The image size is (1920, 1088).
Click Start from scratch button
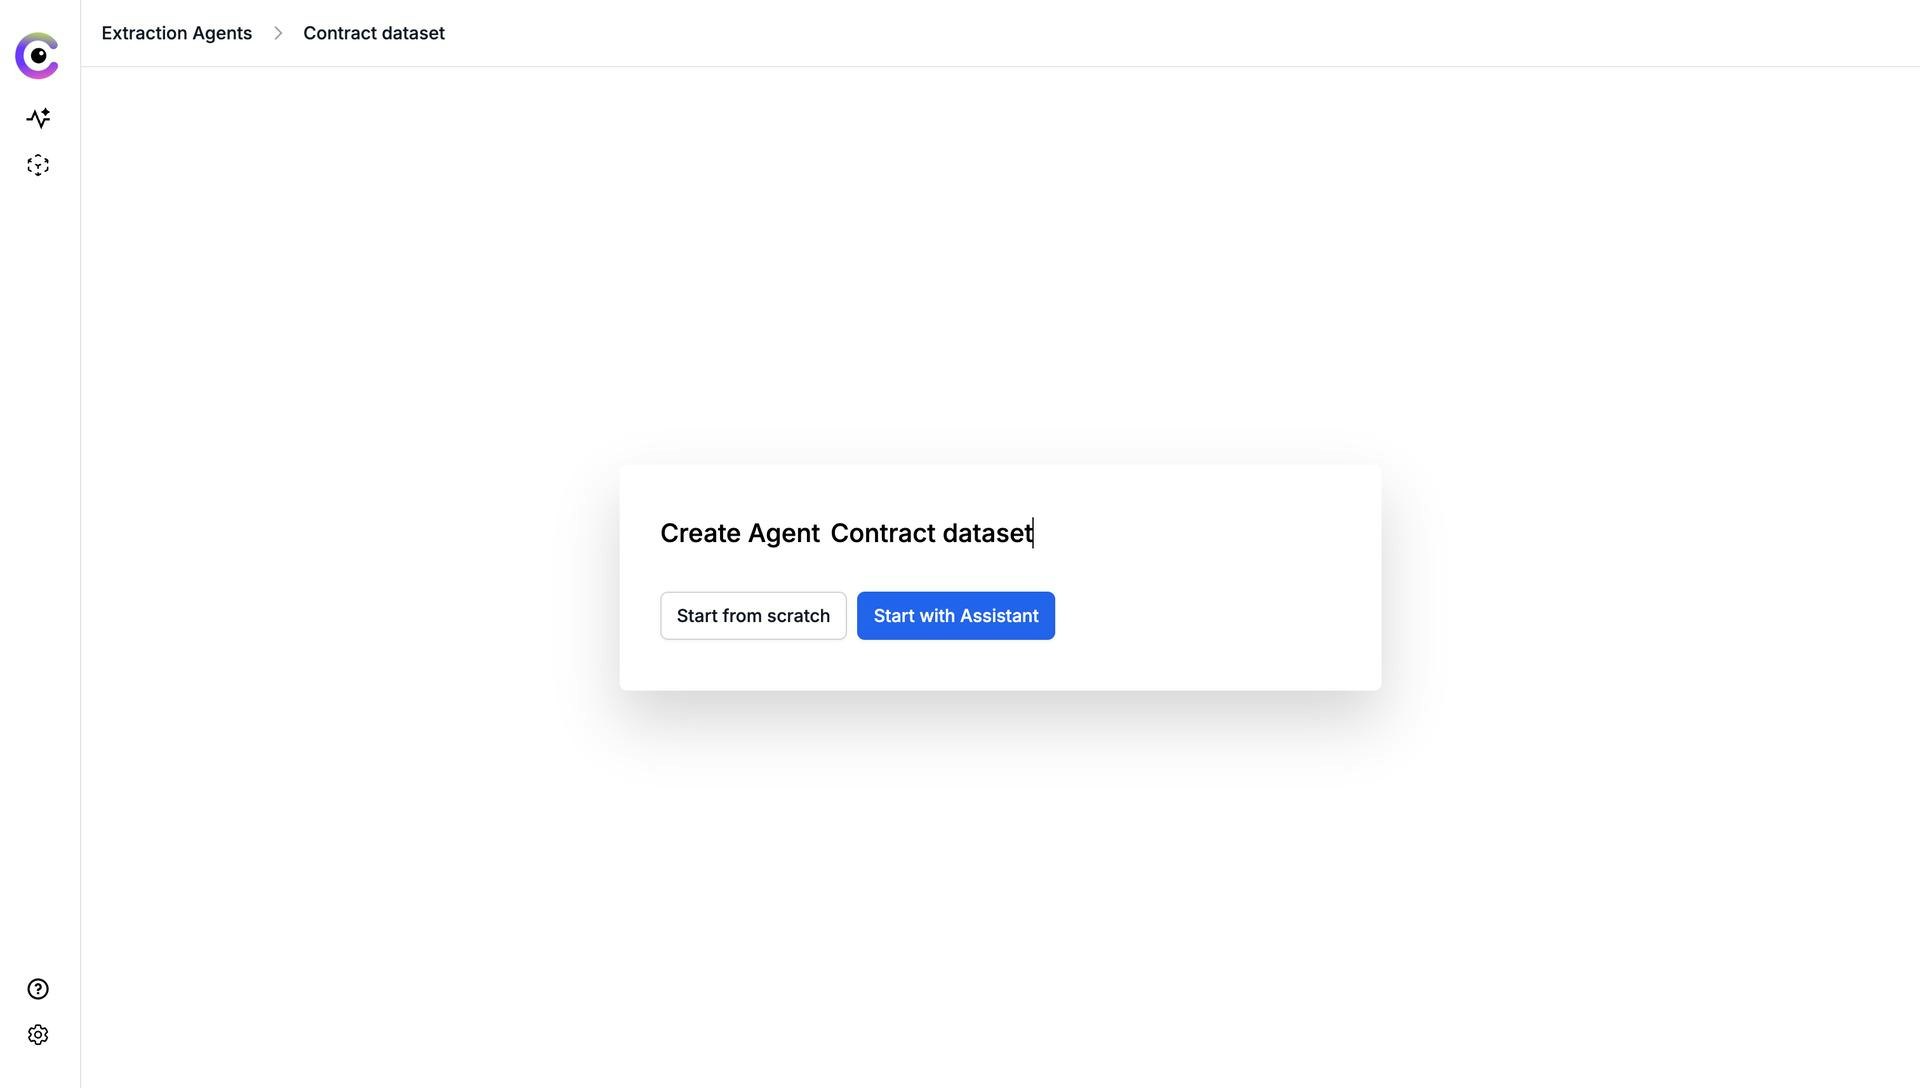click(x=753, y=616)
